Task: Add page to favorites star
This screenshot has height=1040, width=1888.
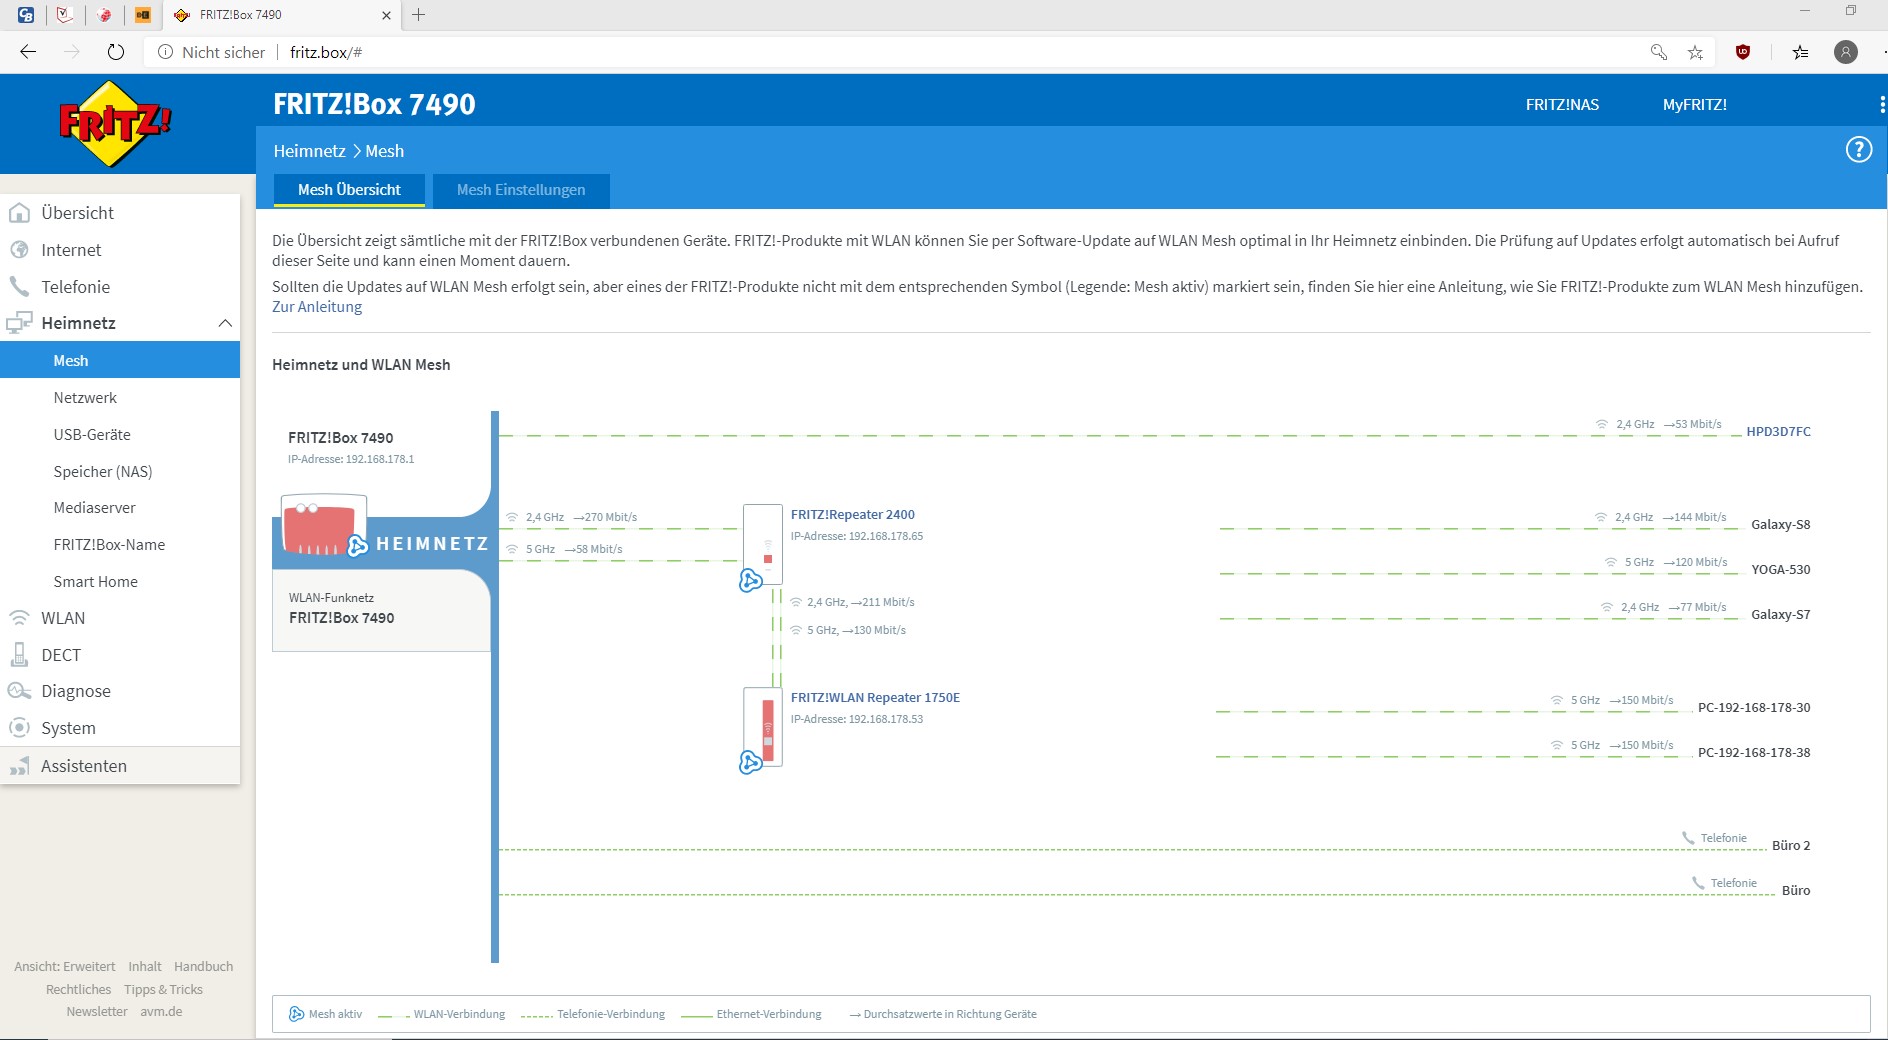Action: click(x=1695, y=52)
